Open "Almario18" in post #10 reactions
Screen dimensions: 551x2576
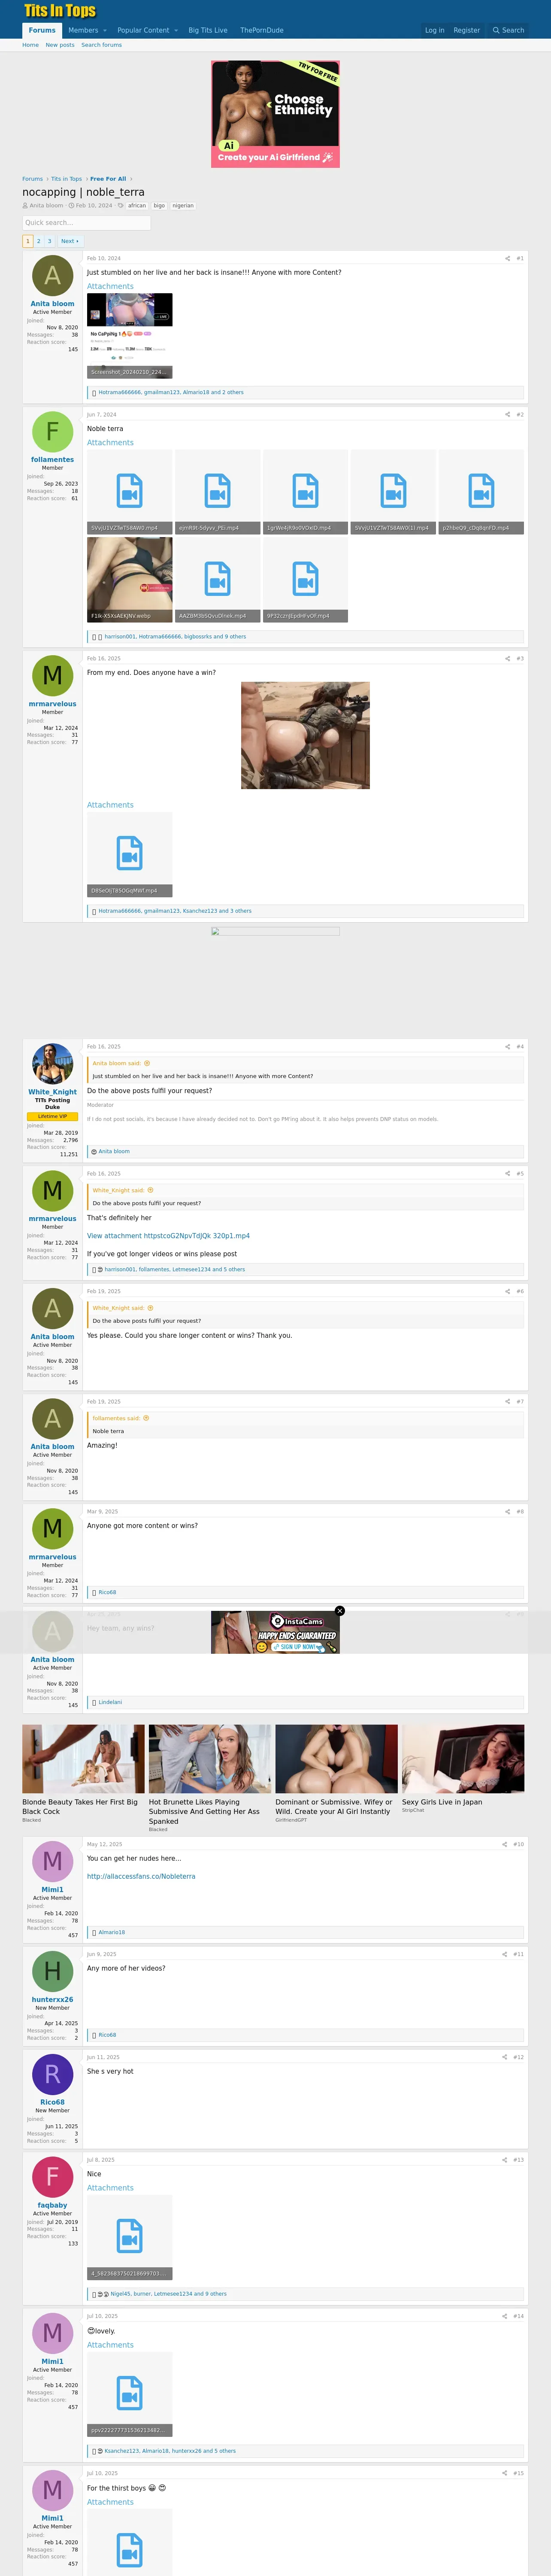pos(112,1932)
